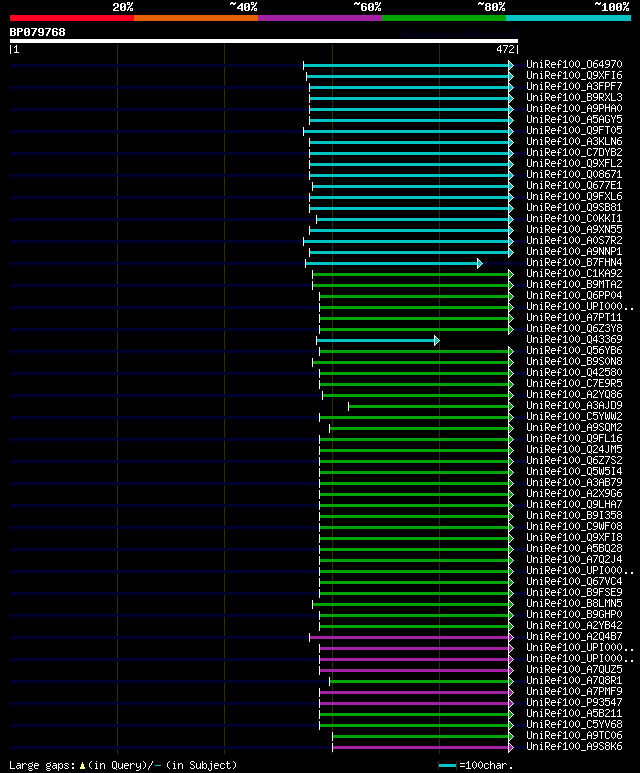The width and height of the screenshot is (640, 773).
Task: Select hit UniRef100_A9PHA0
Action: pos(574,108)
